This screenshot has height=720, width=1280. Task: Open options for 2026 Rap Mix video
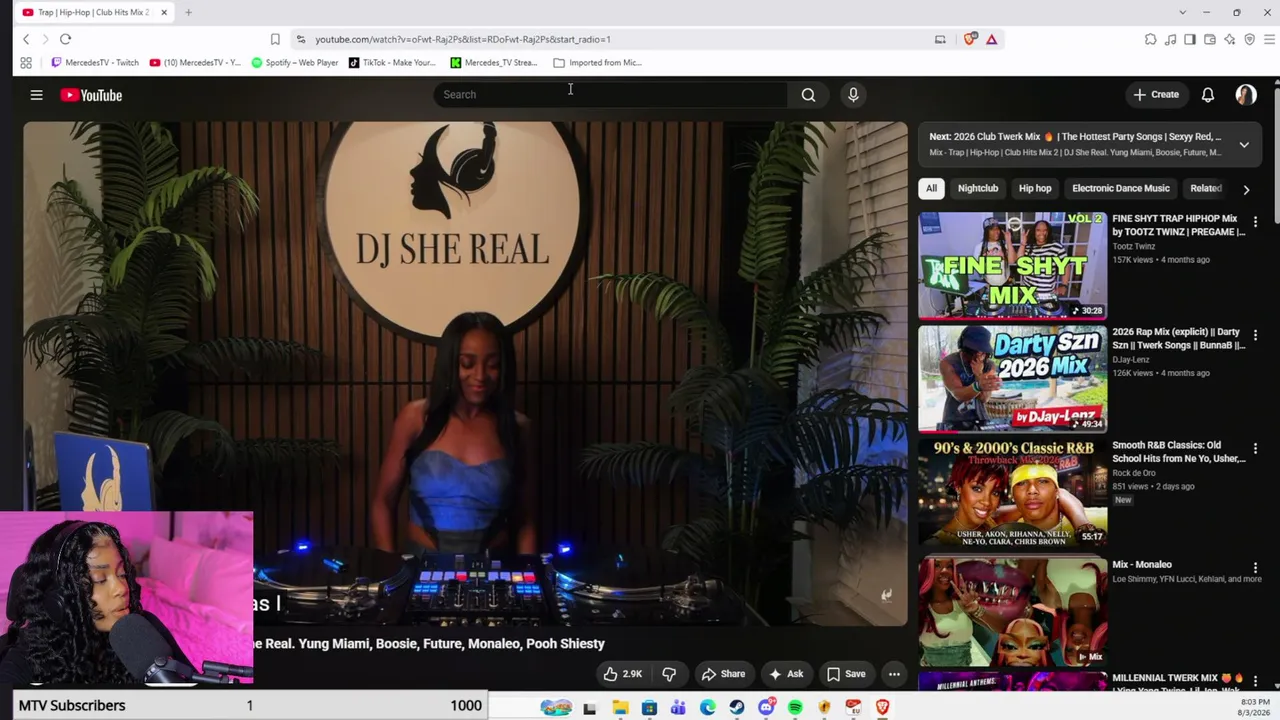pyautogui.click(x=1256, y=335)
